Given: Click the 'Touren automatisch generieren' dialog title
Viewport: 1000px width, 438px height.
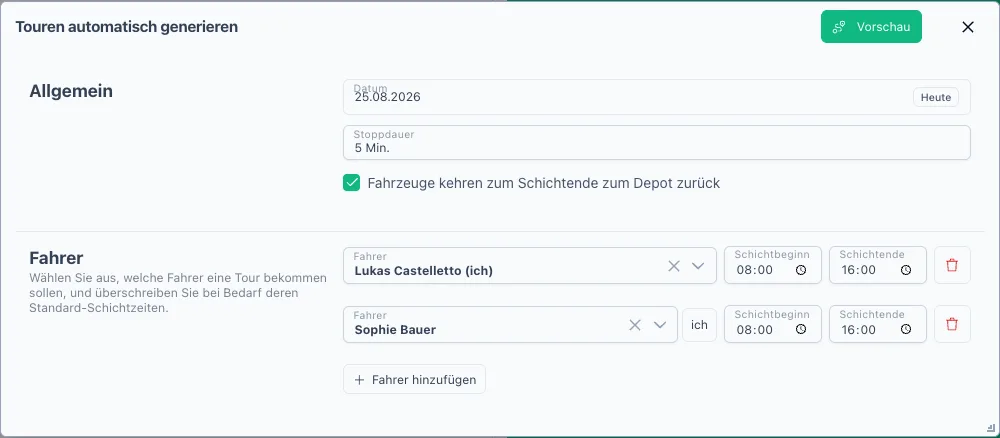Looking at the screenshot, I should pos(126,27).
